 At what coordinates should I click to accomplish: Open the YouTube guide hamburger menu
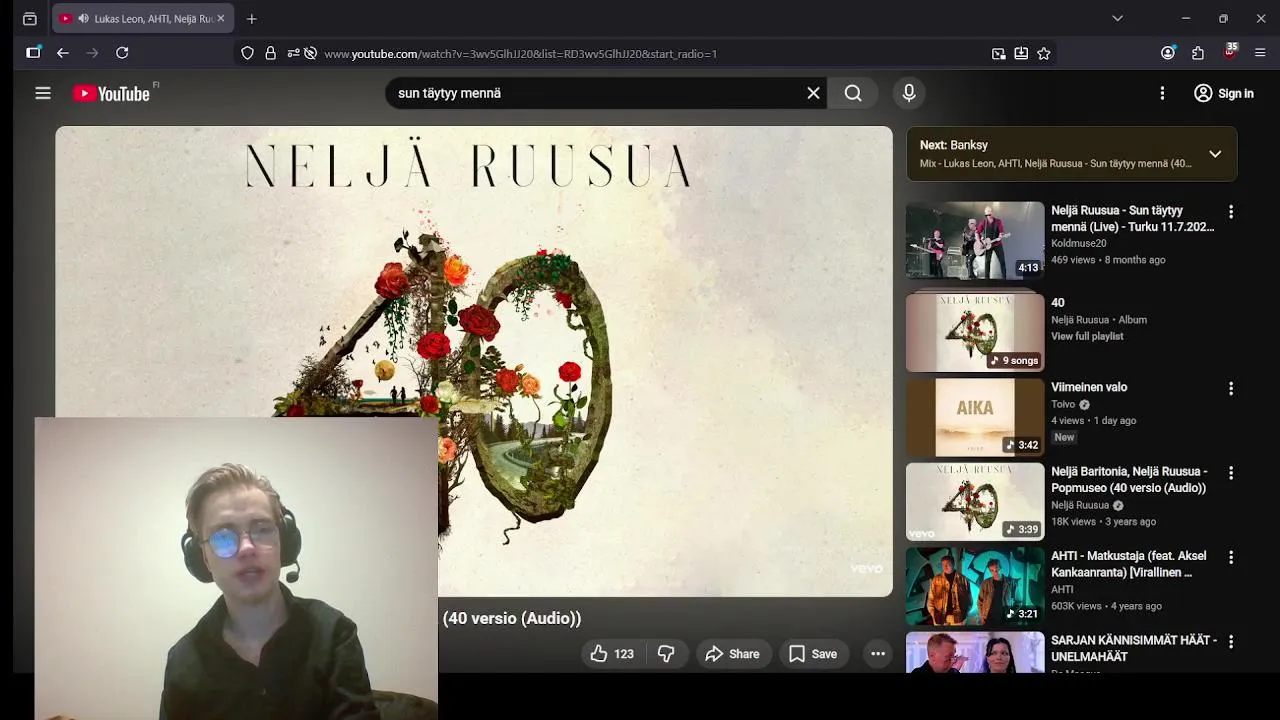pyautogui.click(x=43, y=93)
